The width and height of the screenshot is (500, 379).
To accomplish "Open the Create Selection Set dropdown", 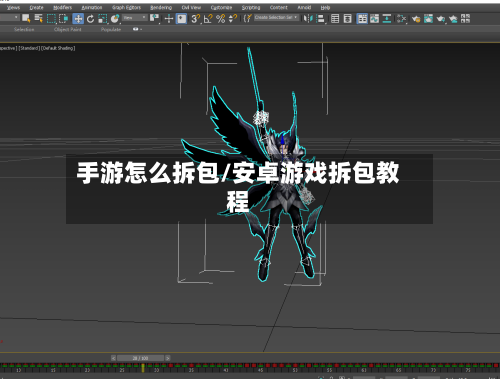I will (276, 17).
